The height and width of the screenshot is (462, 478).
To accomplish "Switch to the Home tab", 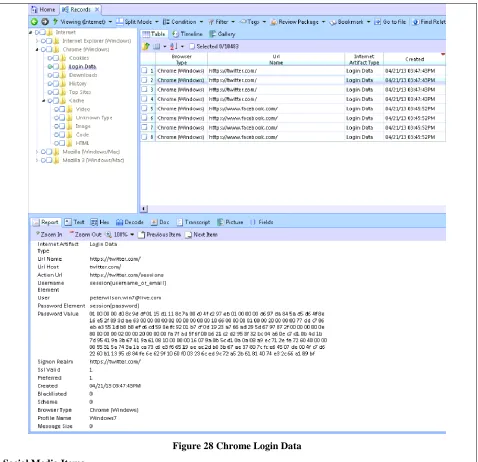I will tap(43, 10).
